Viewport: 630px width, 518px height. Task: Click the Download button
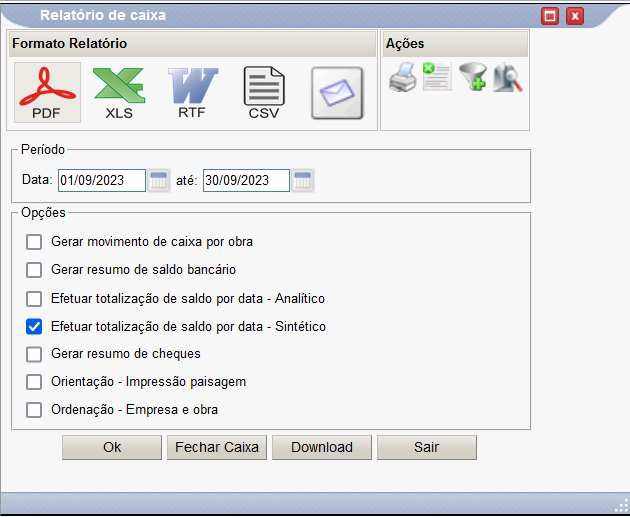[322, 447]
